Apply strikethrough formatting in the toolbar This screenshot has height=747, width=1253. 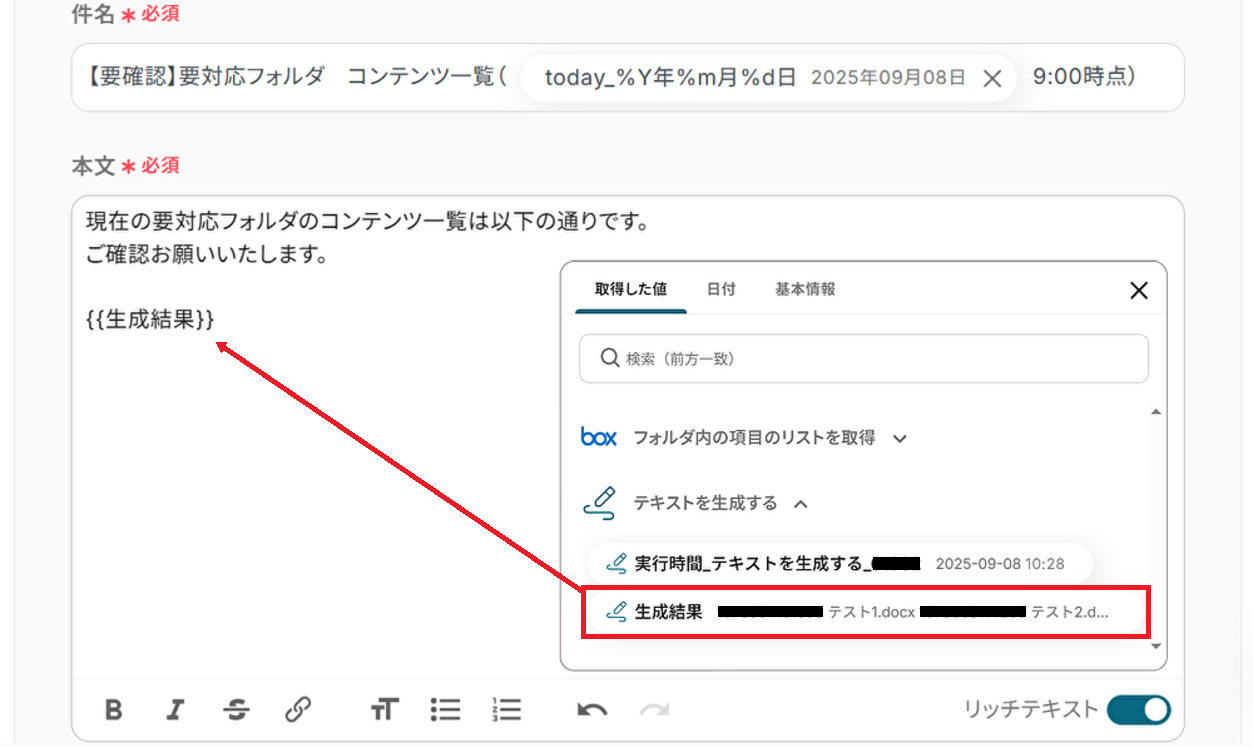237,710
